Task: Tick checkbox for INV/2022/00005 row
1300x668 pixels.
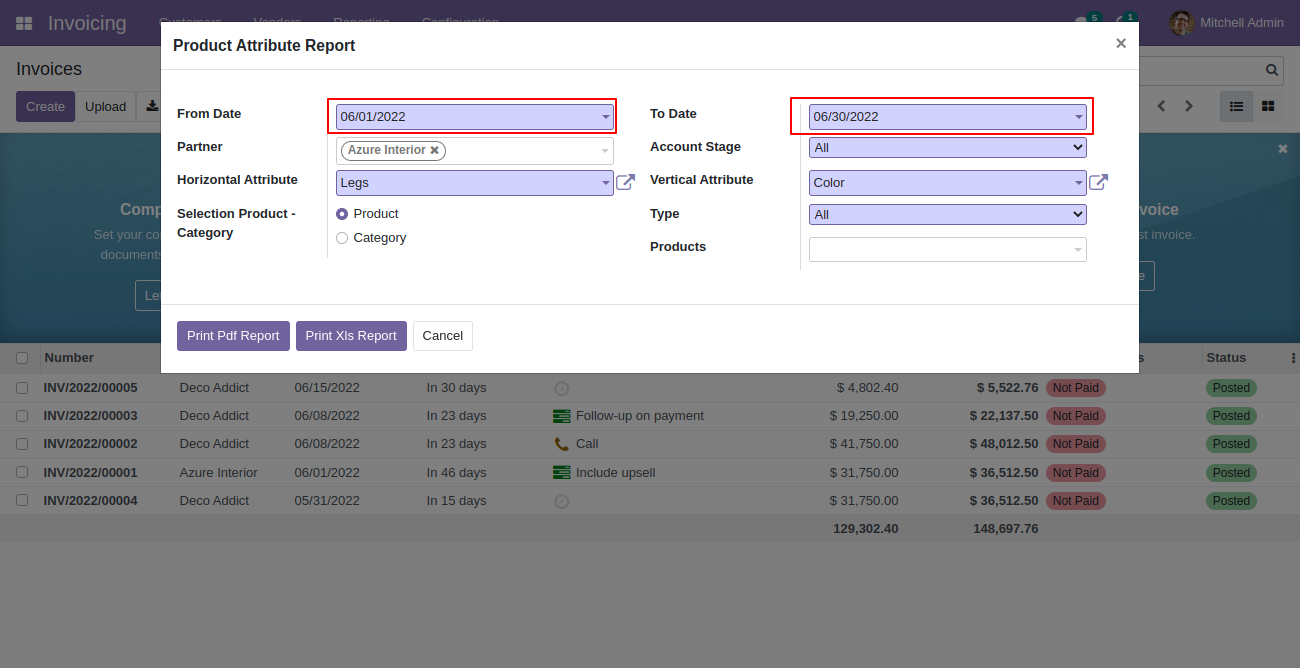Action: 22,387
